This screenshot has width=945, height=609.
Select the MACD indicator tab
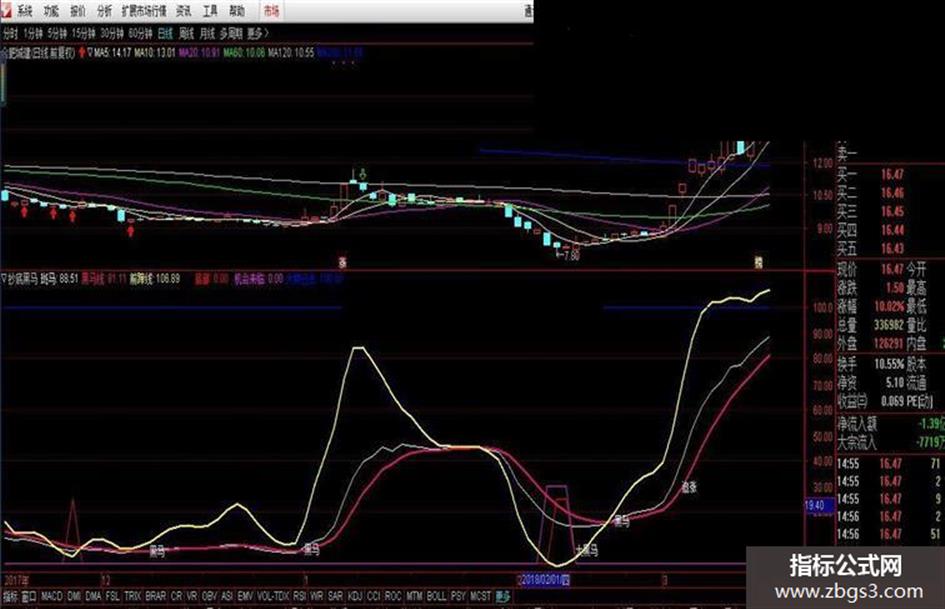52,596
